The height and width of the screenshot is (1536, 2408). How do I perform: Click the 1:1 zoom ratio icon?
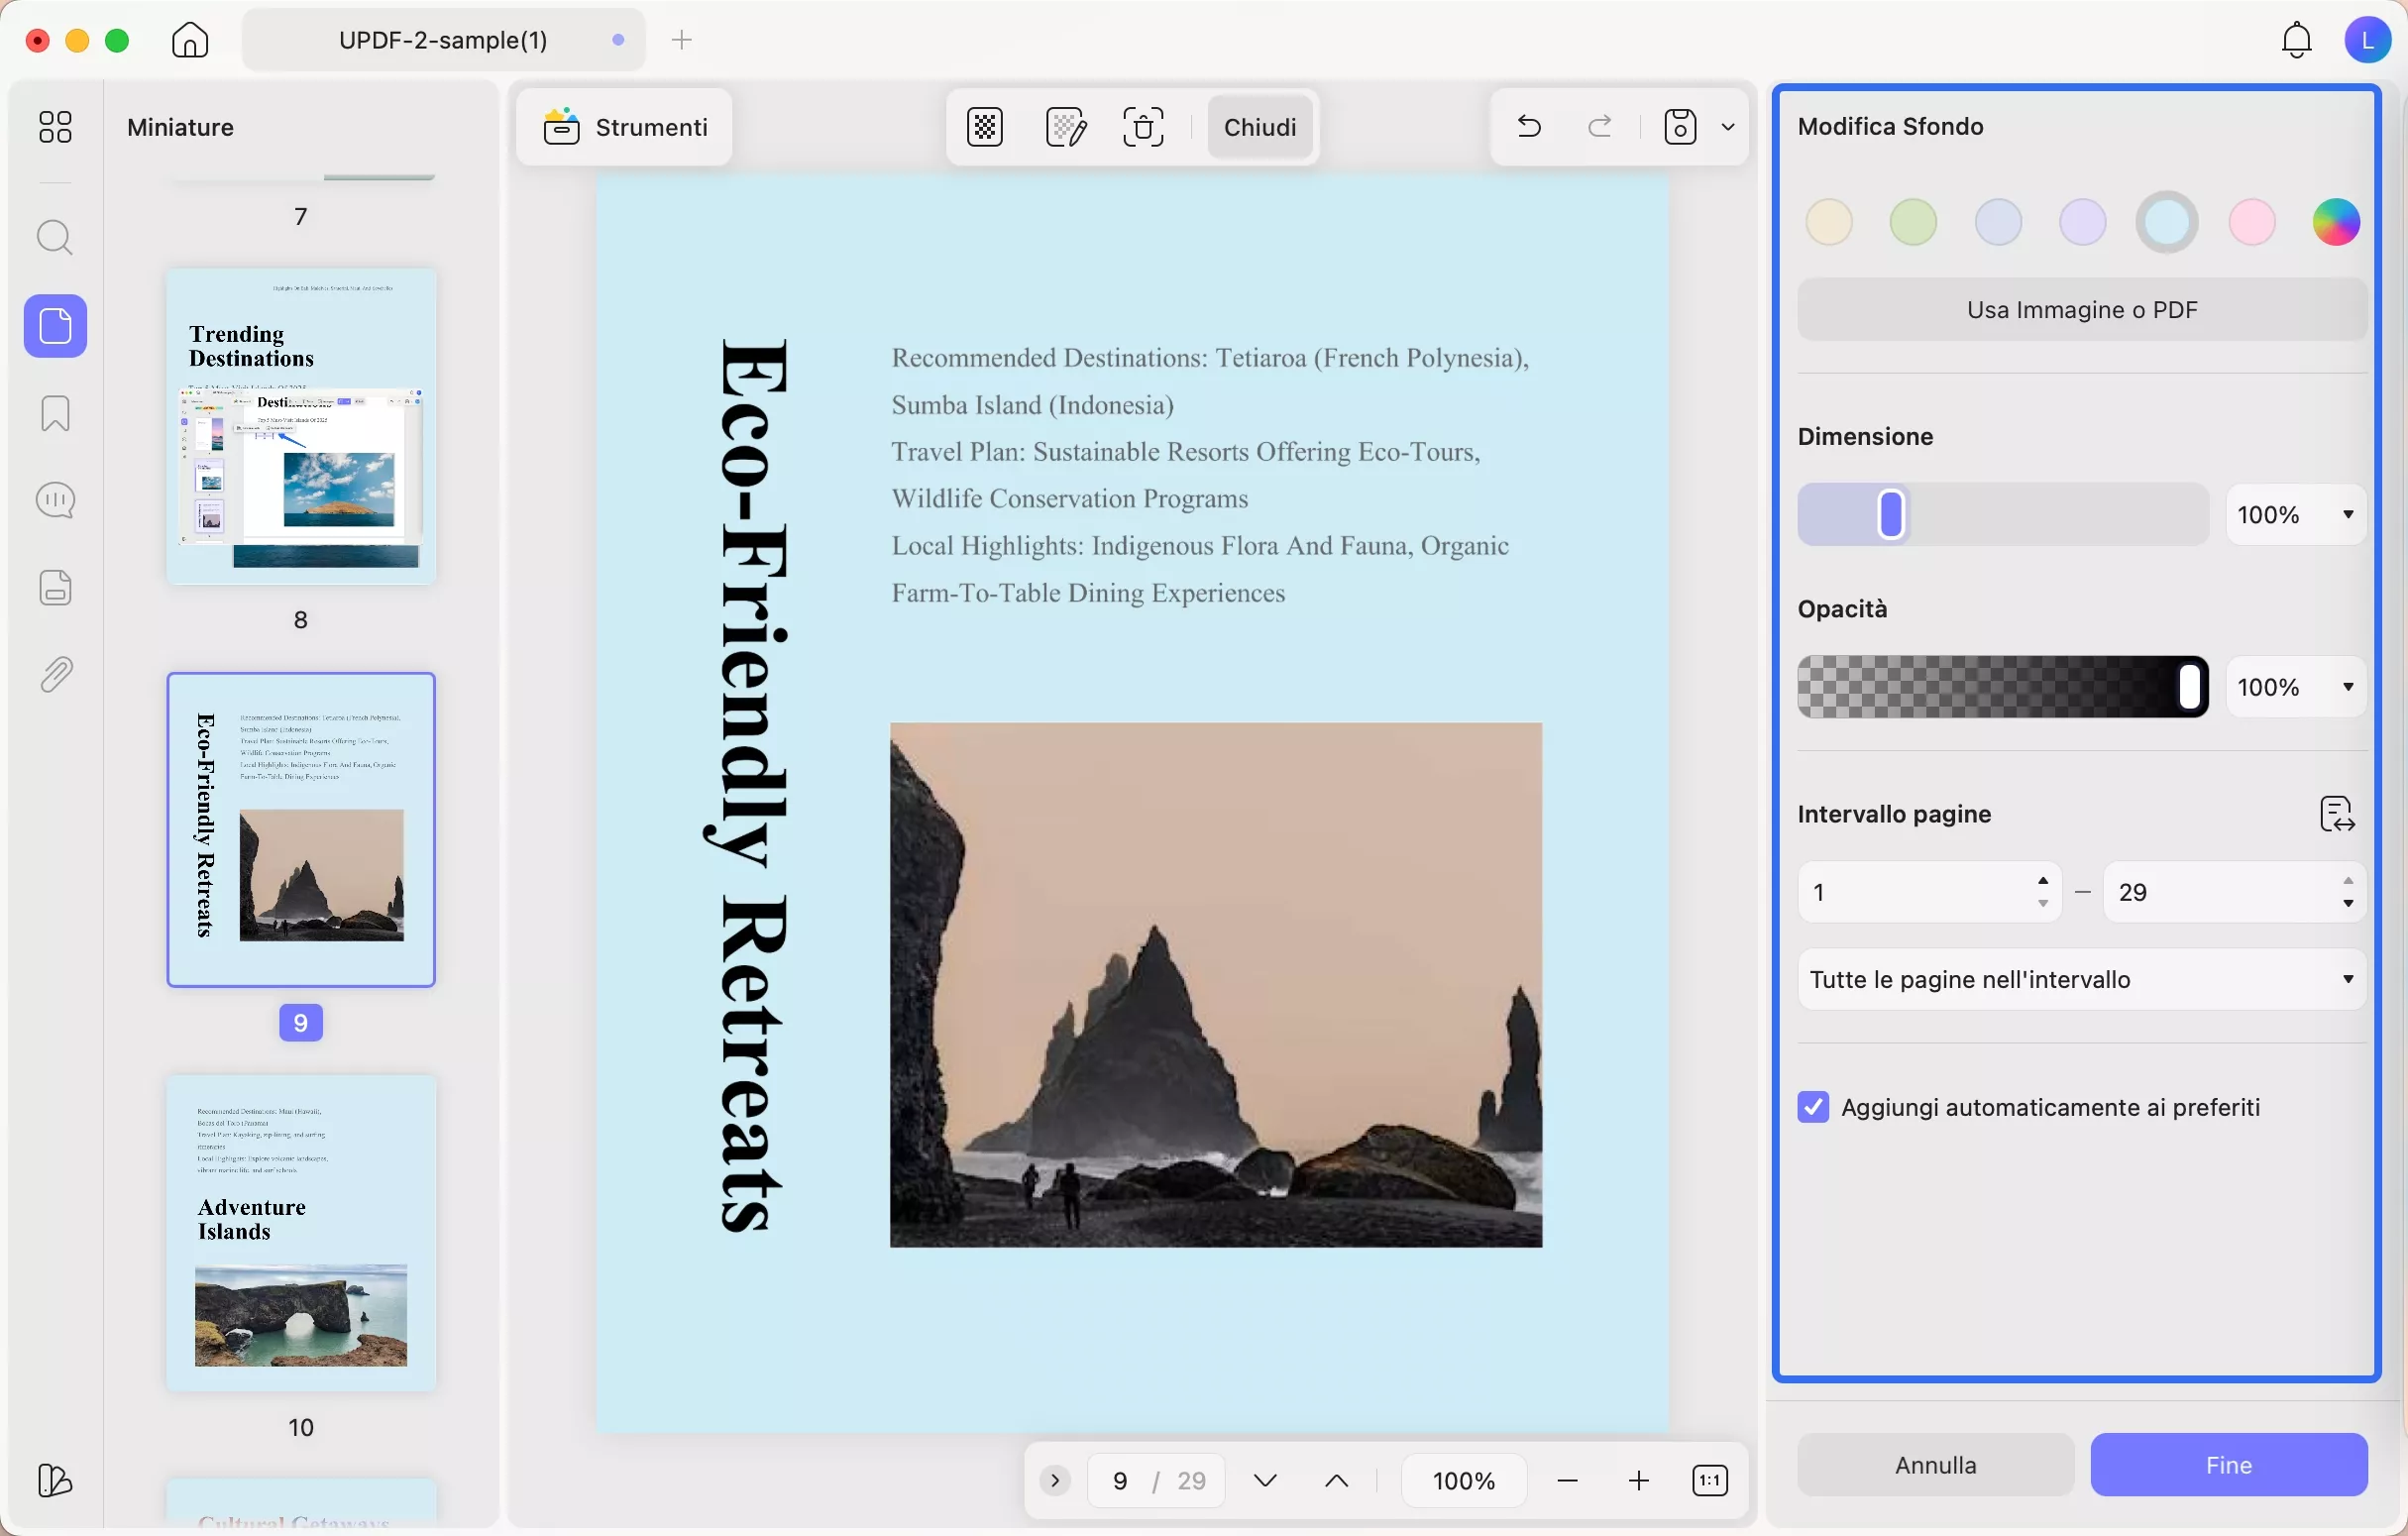(1711, 1480)
